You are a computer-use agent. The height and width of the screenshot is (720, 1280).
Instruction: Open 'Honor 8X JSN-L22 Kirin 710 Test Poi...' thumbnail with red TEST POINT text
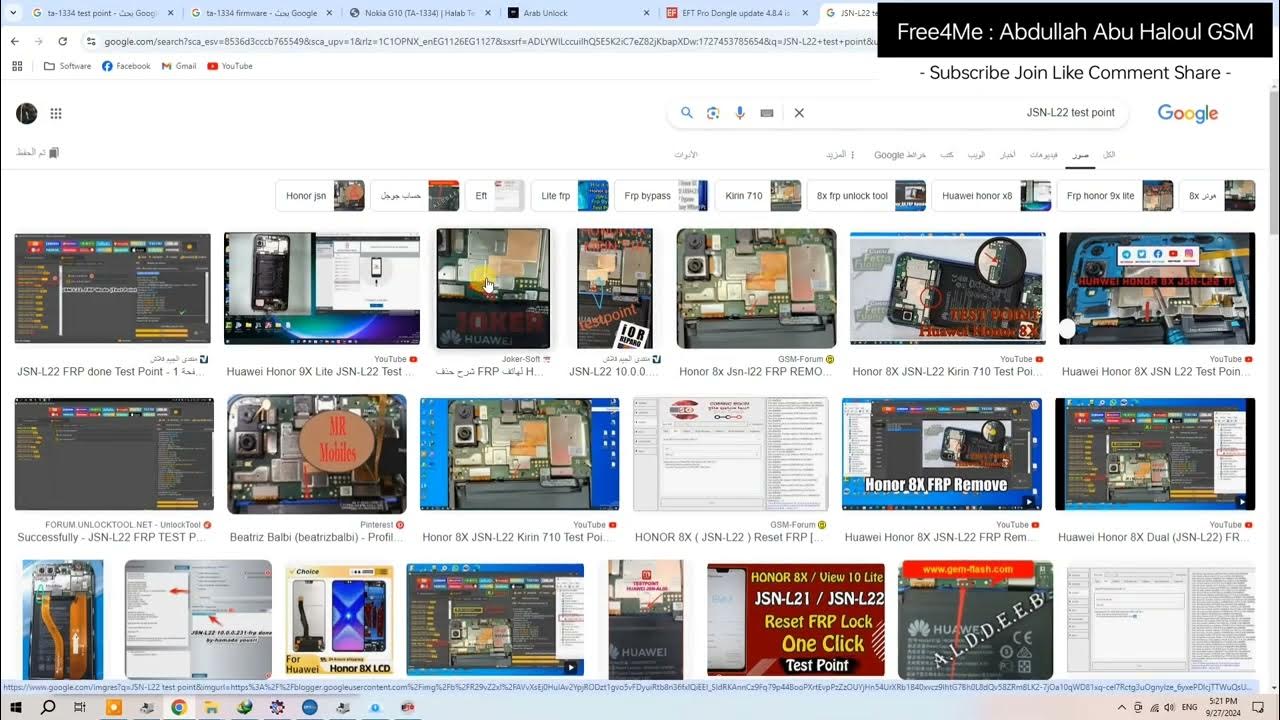point(947,289)
